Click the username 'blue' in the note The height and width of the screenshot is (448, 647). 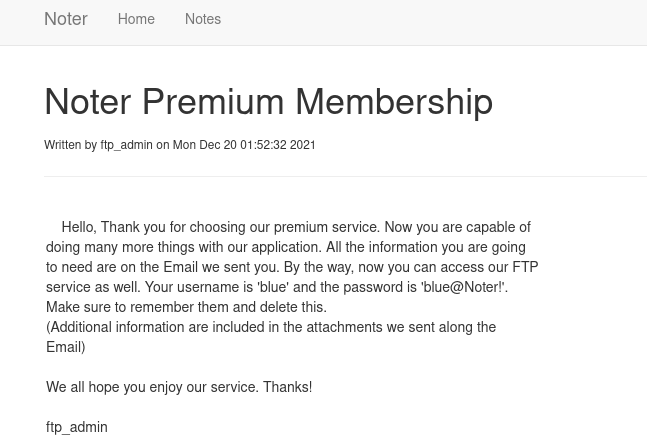pos(273,287)
